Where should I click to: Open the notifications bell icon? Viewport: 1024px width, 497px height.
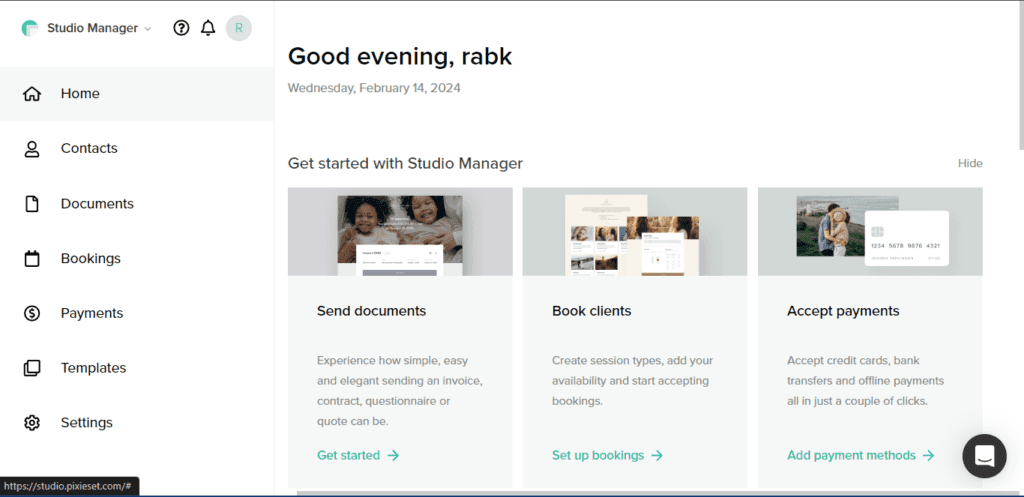[x=208, y=28]
